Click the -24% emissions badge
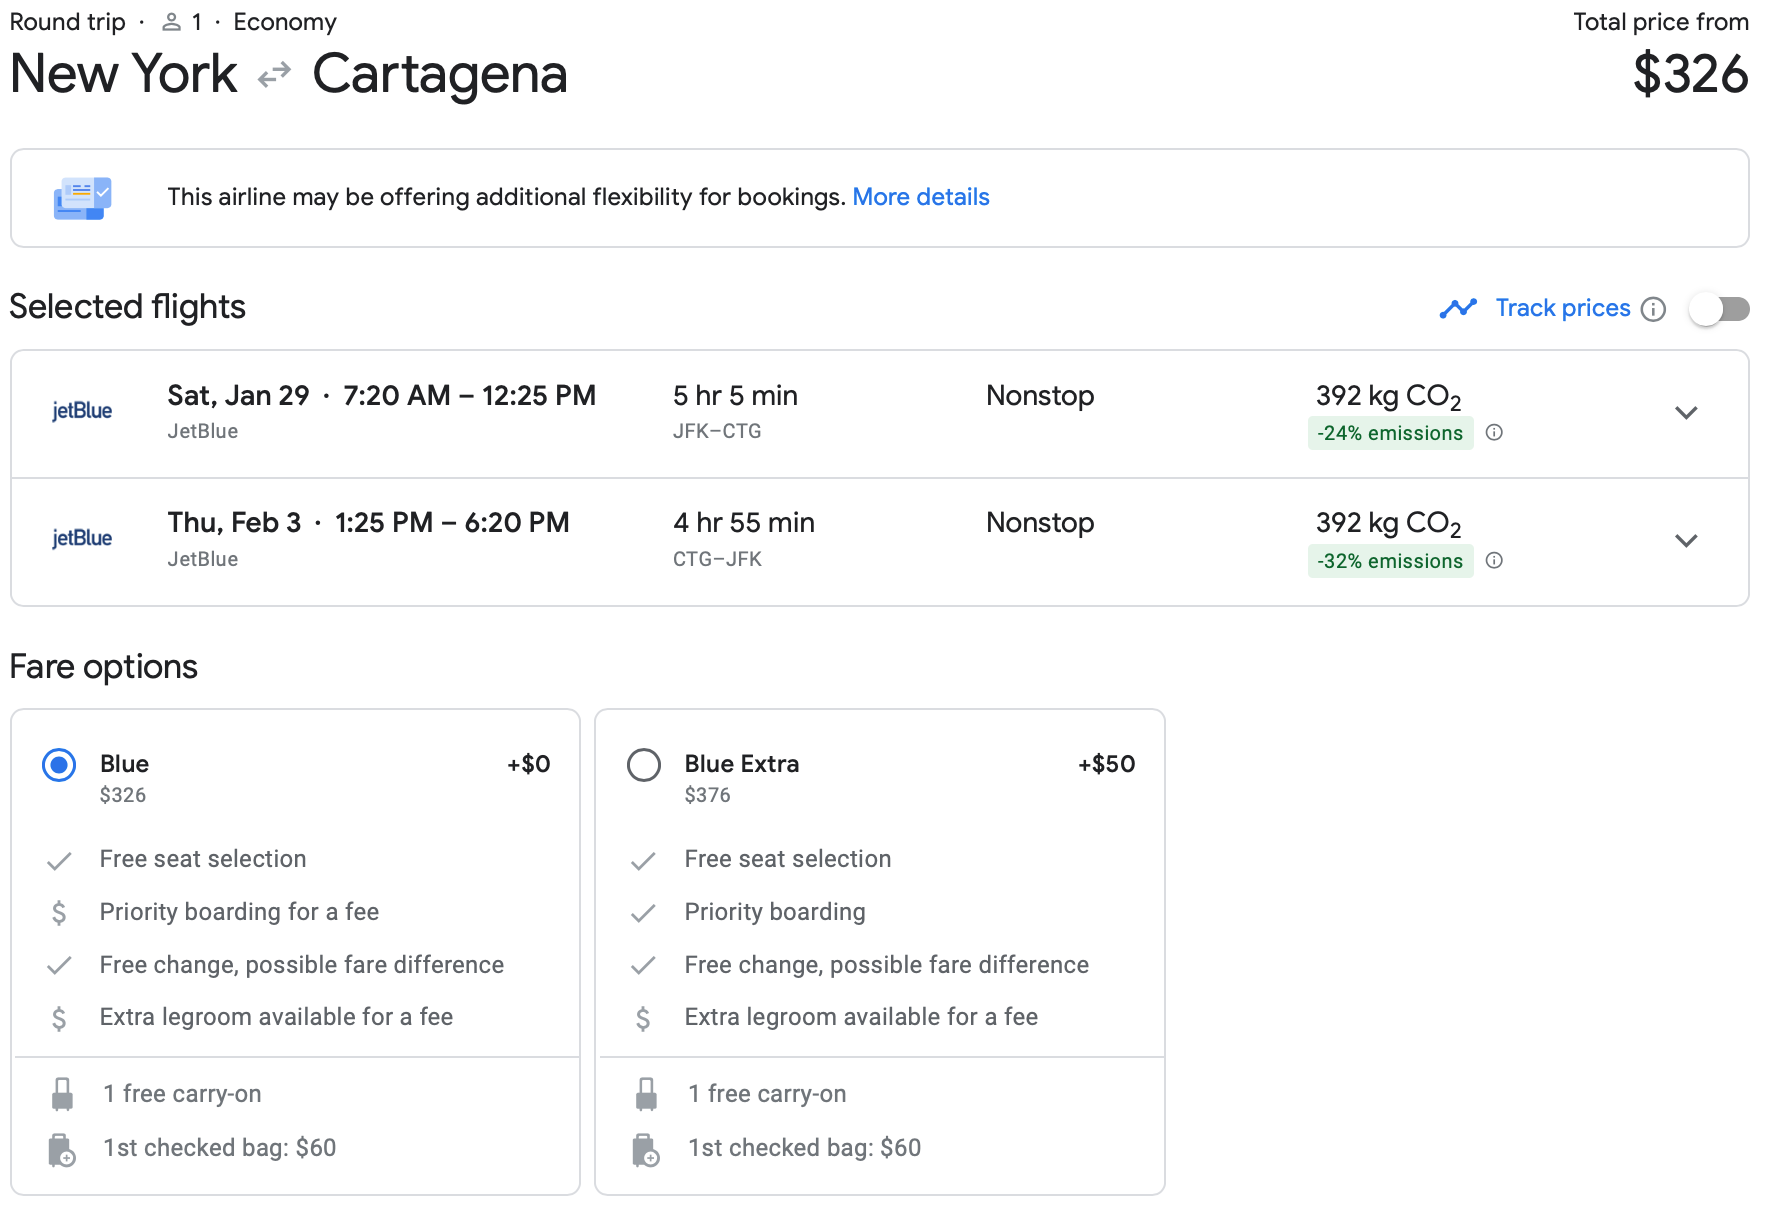 pyautogui.click(x=1389, y=433)
